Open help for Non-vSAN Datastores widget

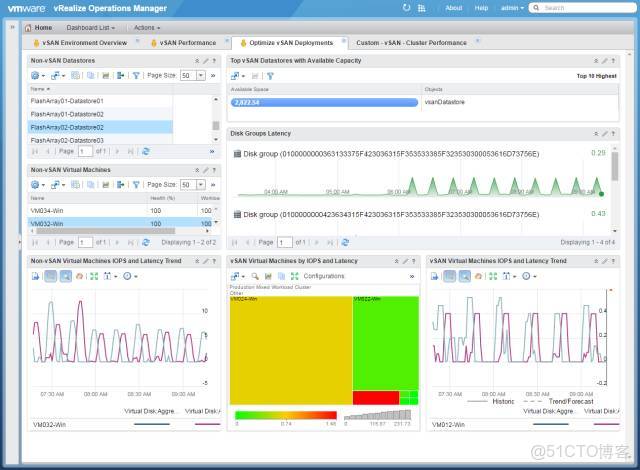pyautogui.click(x=214, y=61)
